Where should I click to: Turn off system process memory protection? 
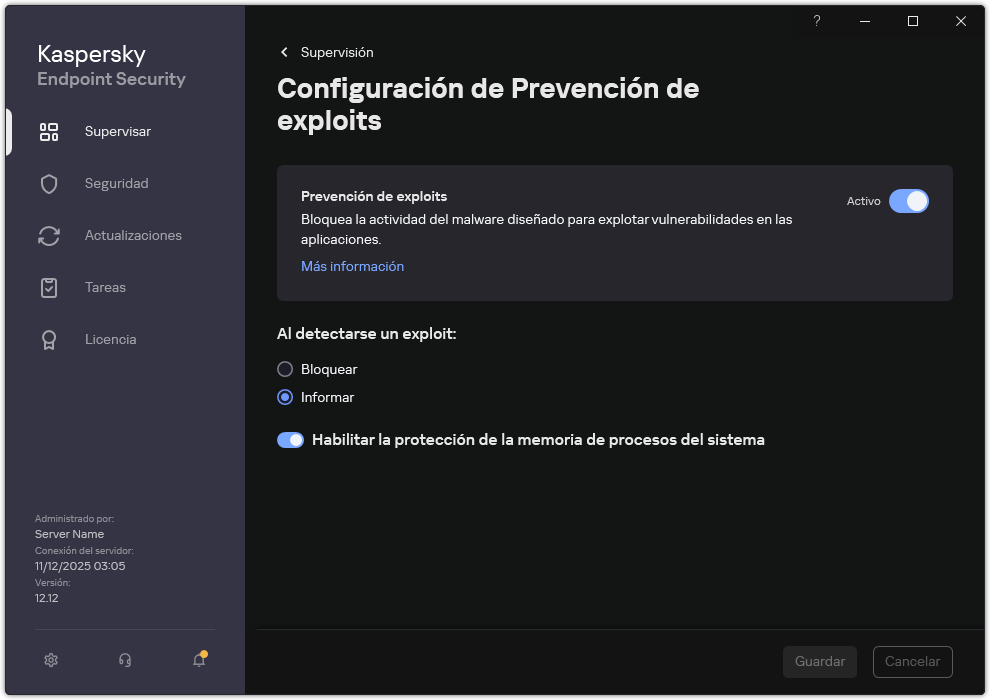pyautogui.click(x=290, y=440)
